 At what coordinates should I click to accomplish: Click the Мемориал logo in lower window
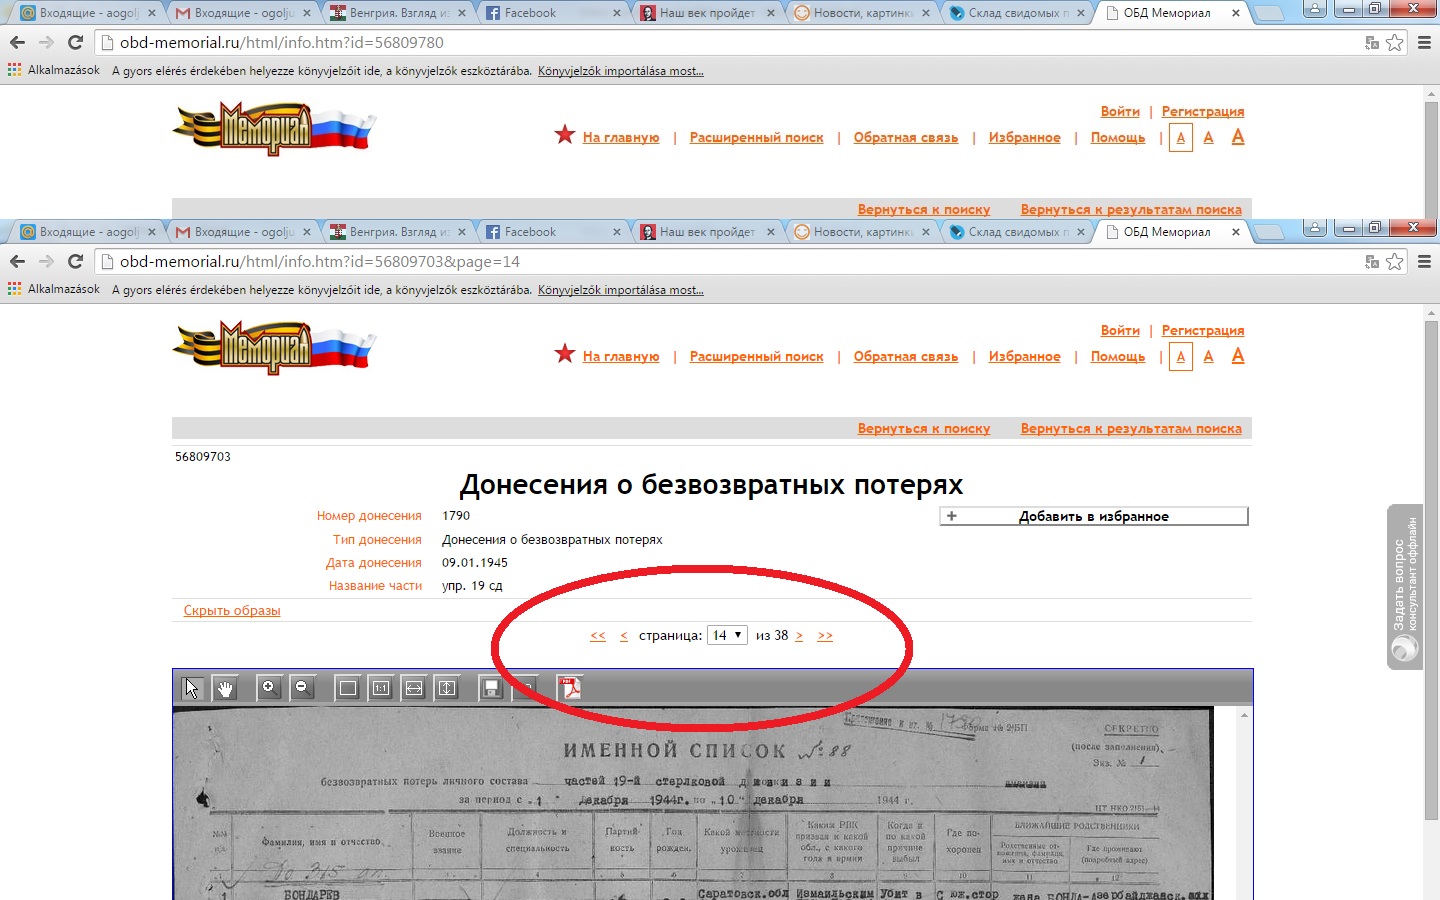(273, 348)
